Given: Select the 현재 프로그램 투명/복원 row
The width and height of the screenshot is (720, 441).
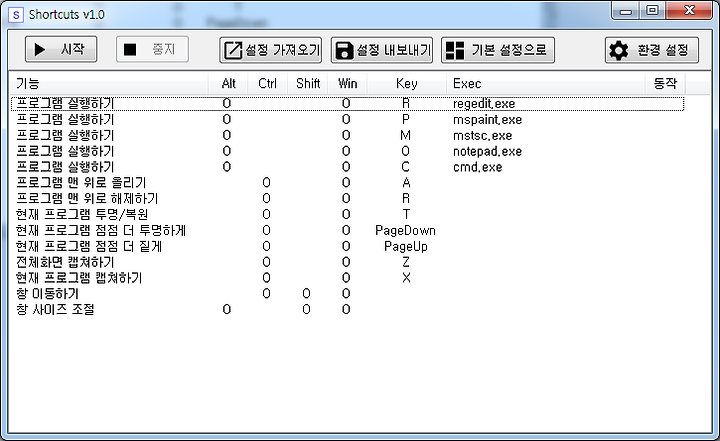Looking at the screenshot, I should (347, 215).
